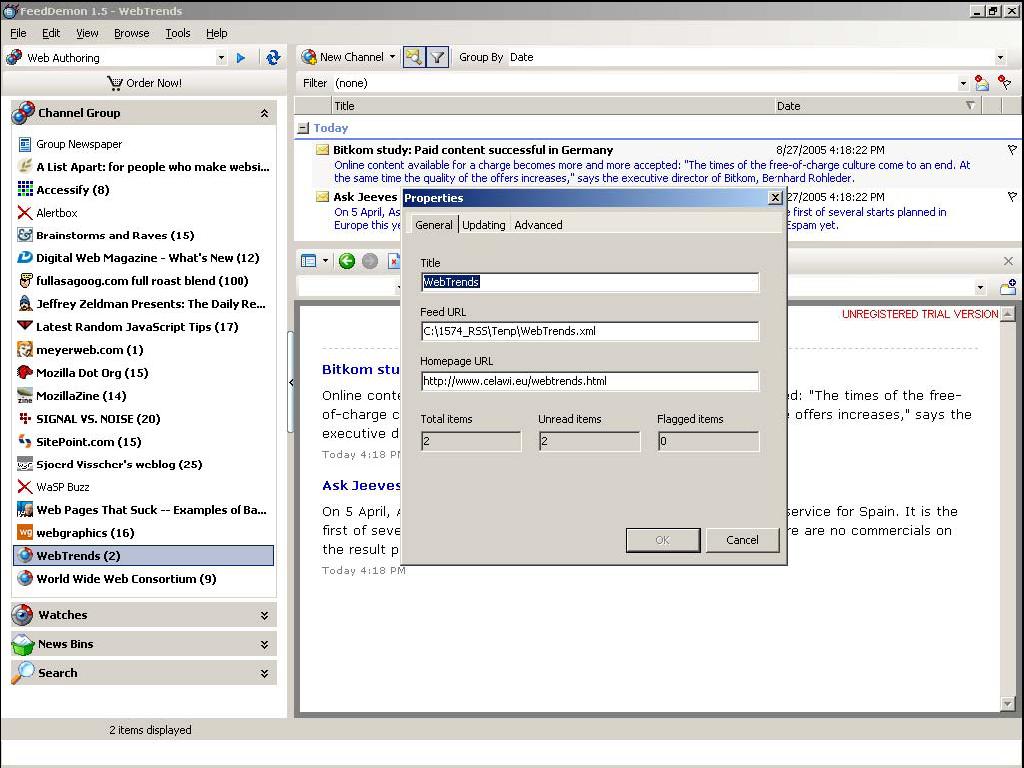1024x768 pixels.
Task: Expand the News Bins panel
Action: tap(264, 645)
